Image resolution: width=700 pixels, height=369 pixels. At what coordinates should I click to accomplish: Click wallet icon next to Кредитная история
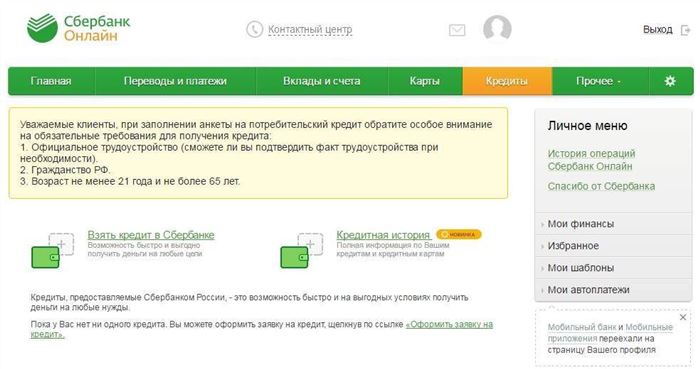pyautogui.click(x=301, y=250)
